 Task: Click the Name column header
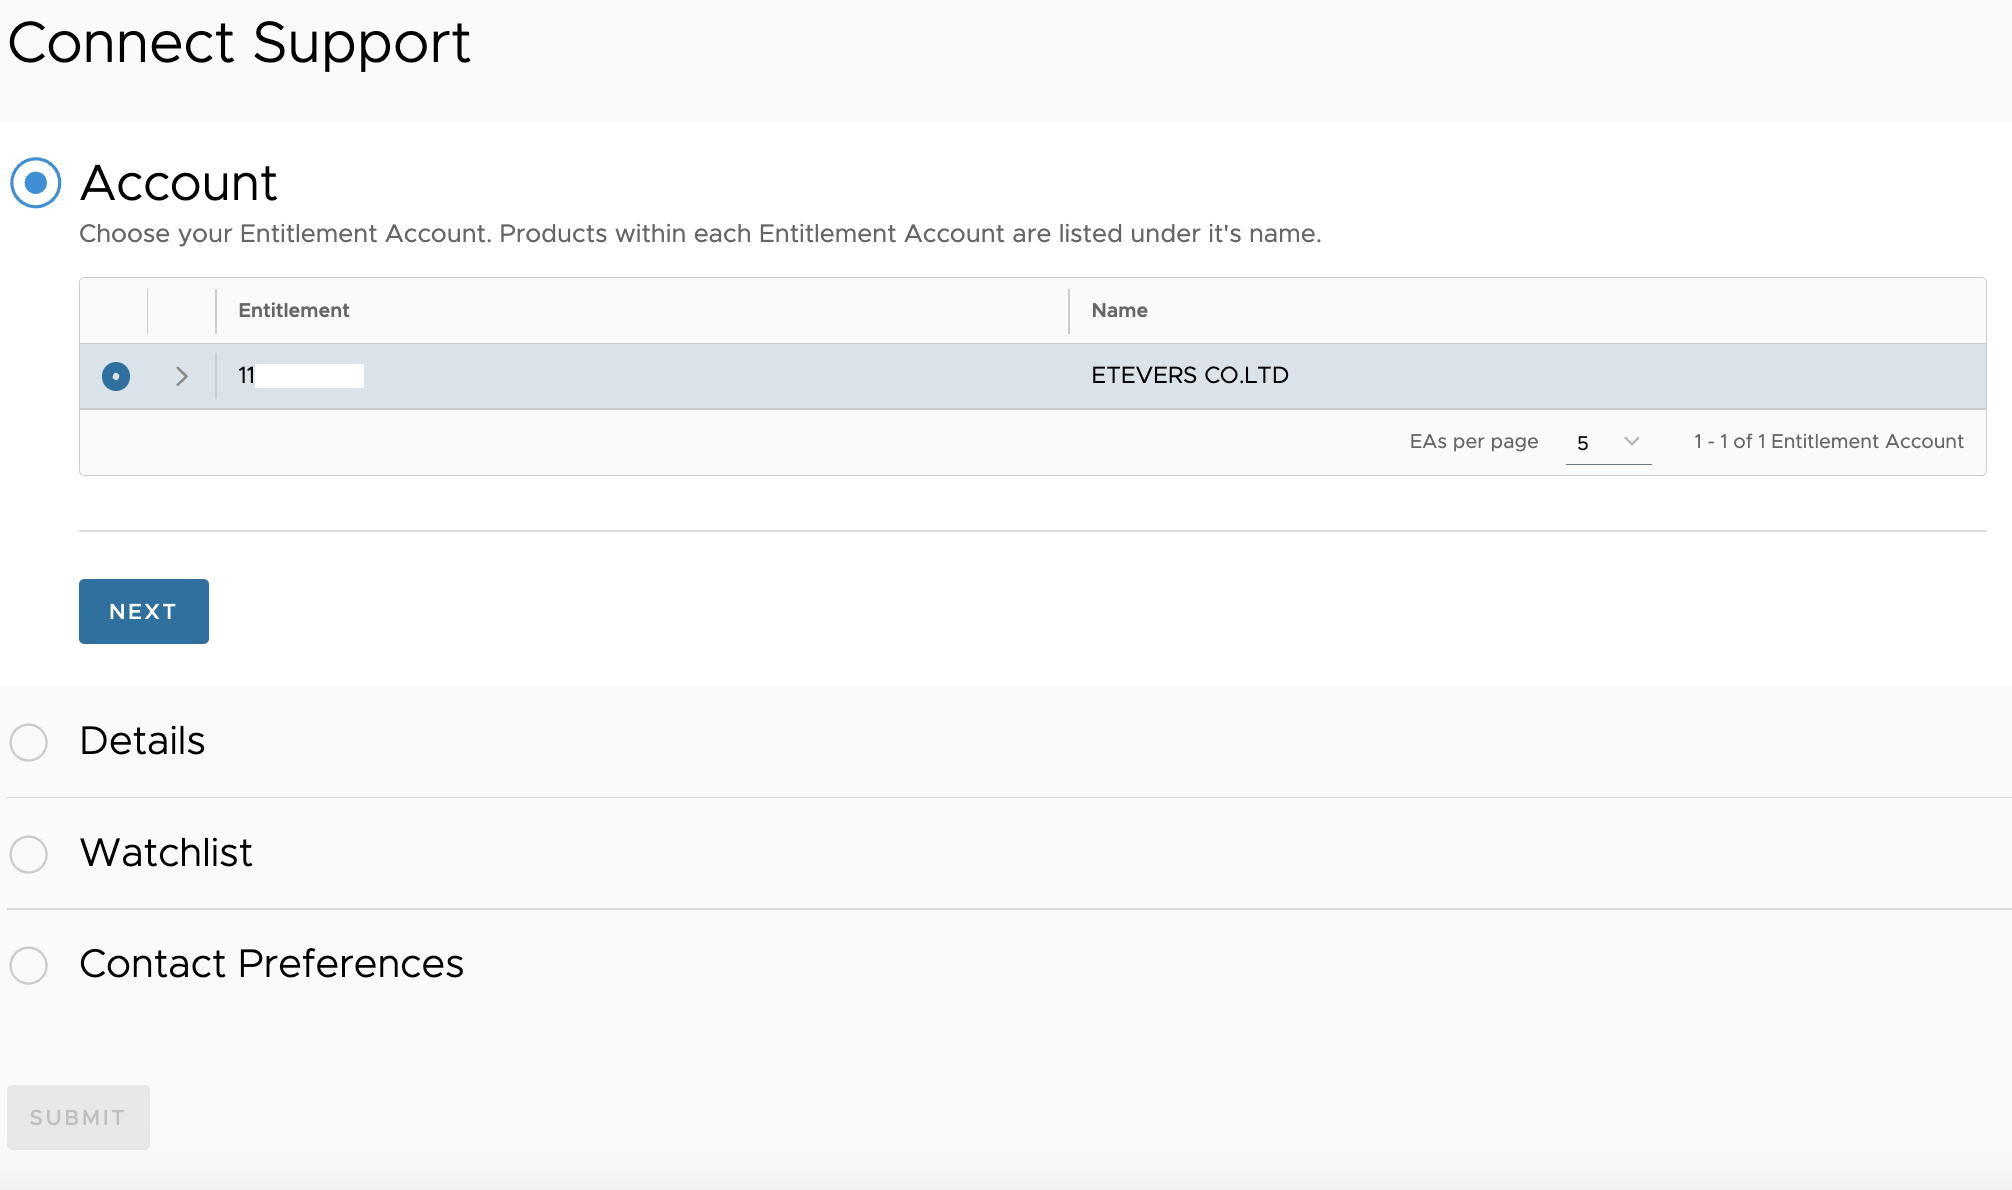[1119, 311]
